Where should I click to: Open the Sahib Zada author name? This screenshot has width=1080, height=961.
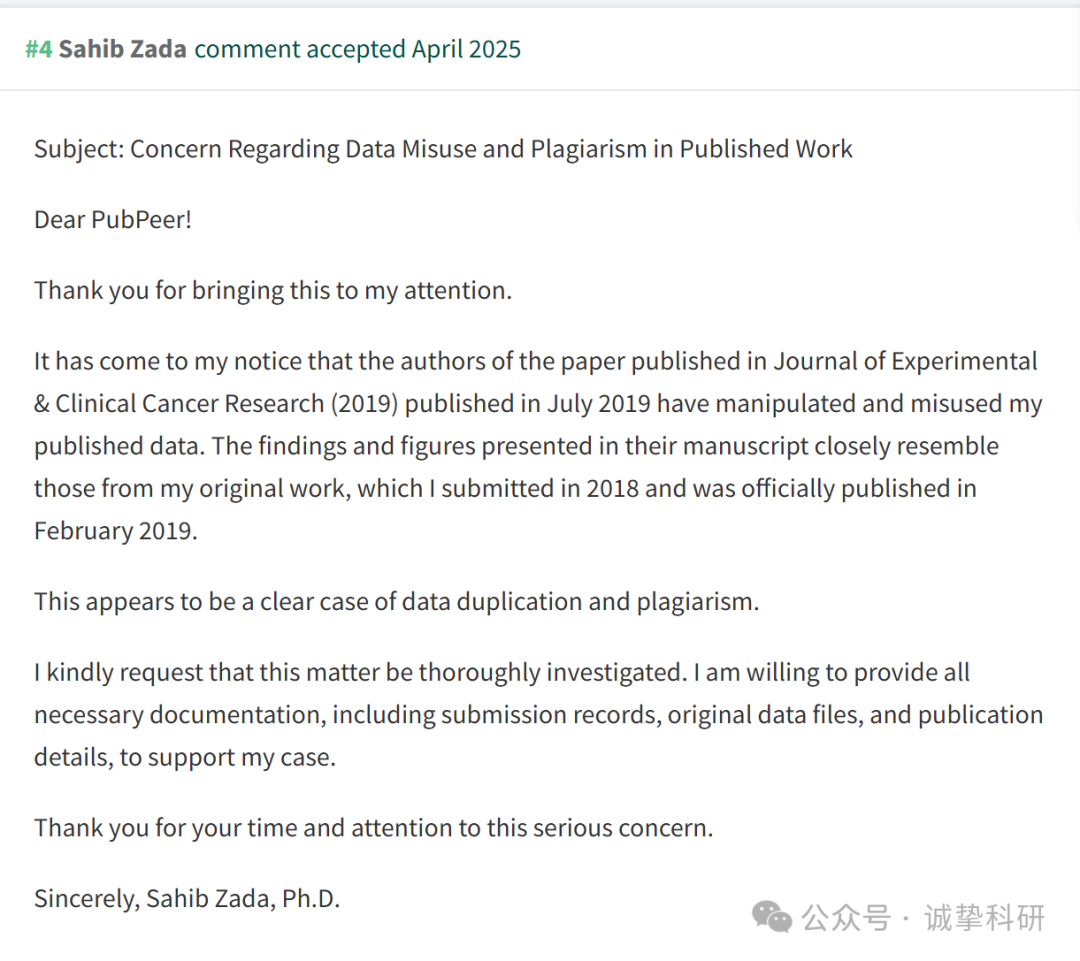[123, 50]
